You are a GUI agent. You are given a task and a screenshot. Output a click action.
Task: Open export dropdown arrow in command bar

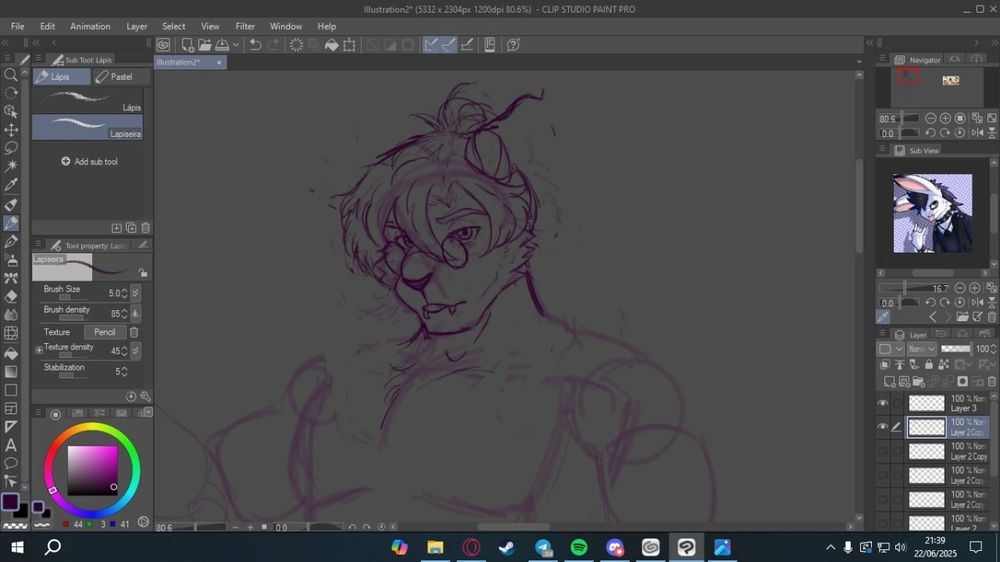pyautogui.click(x=236, y=45)
